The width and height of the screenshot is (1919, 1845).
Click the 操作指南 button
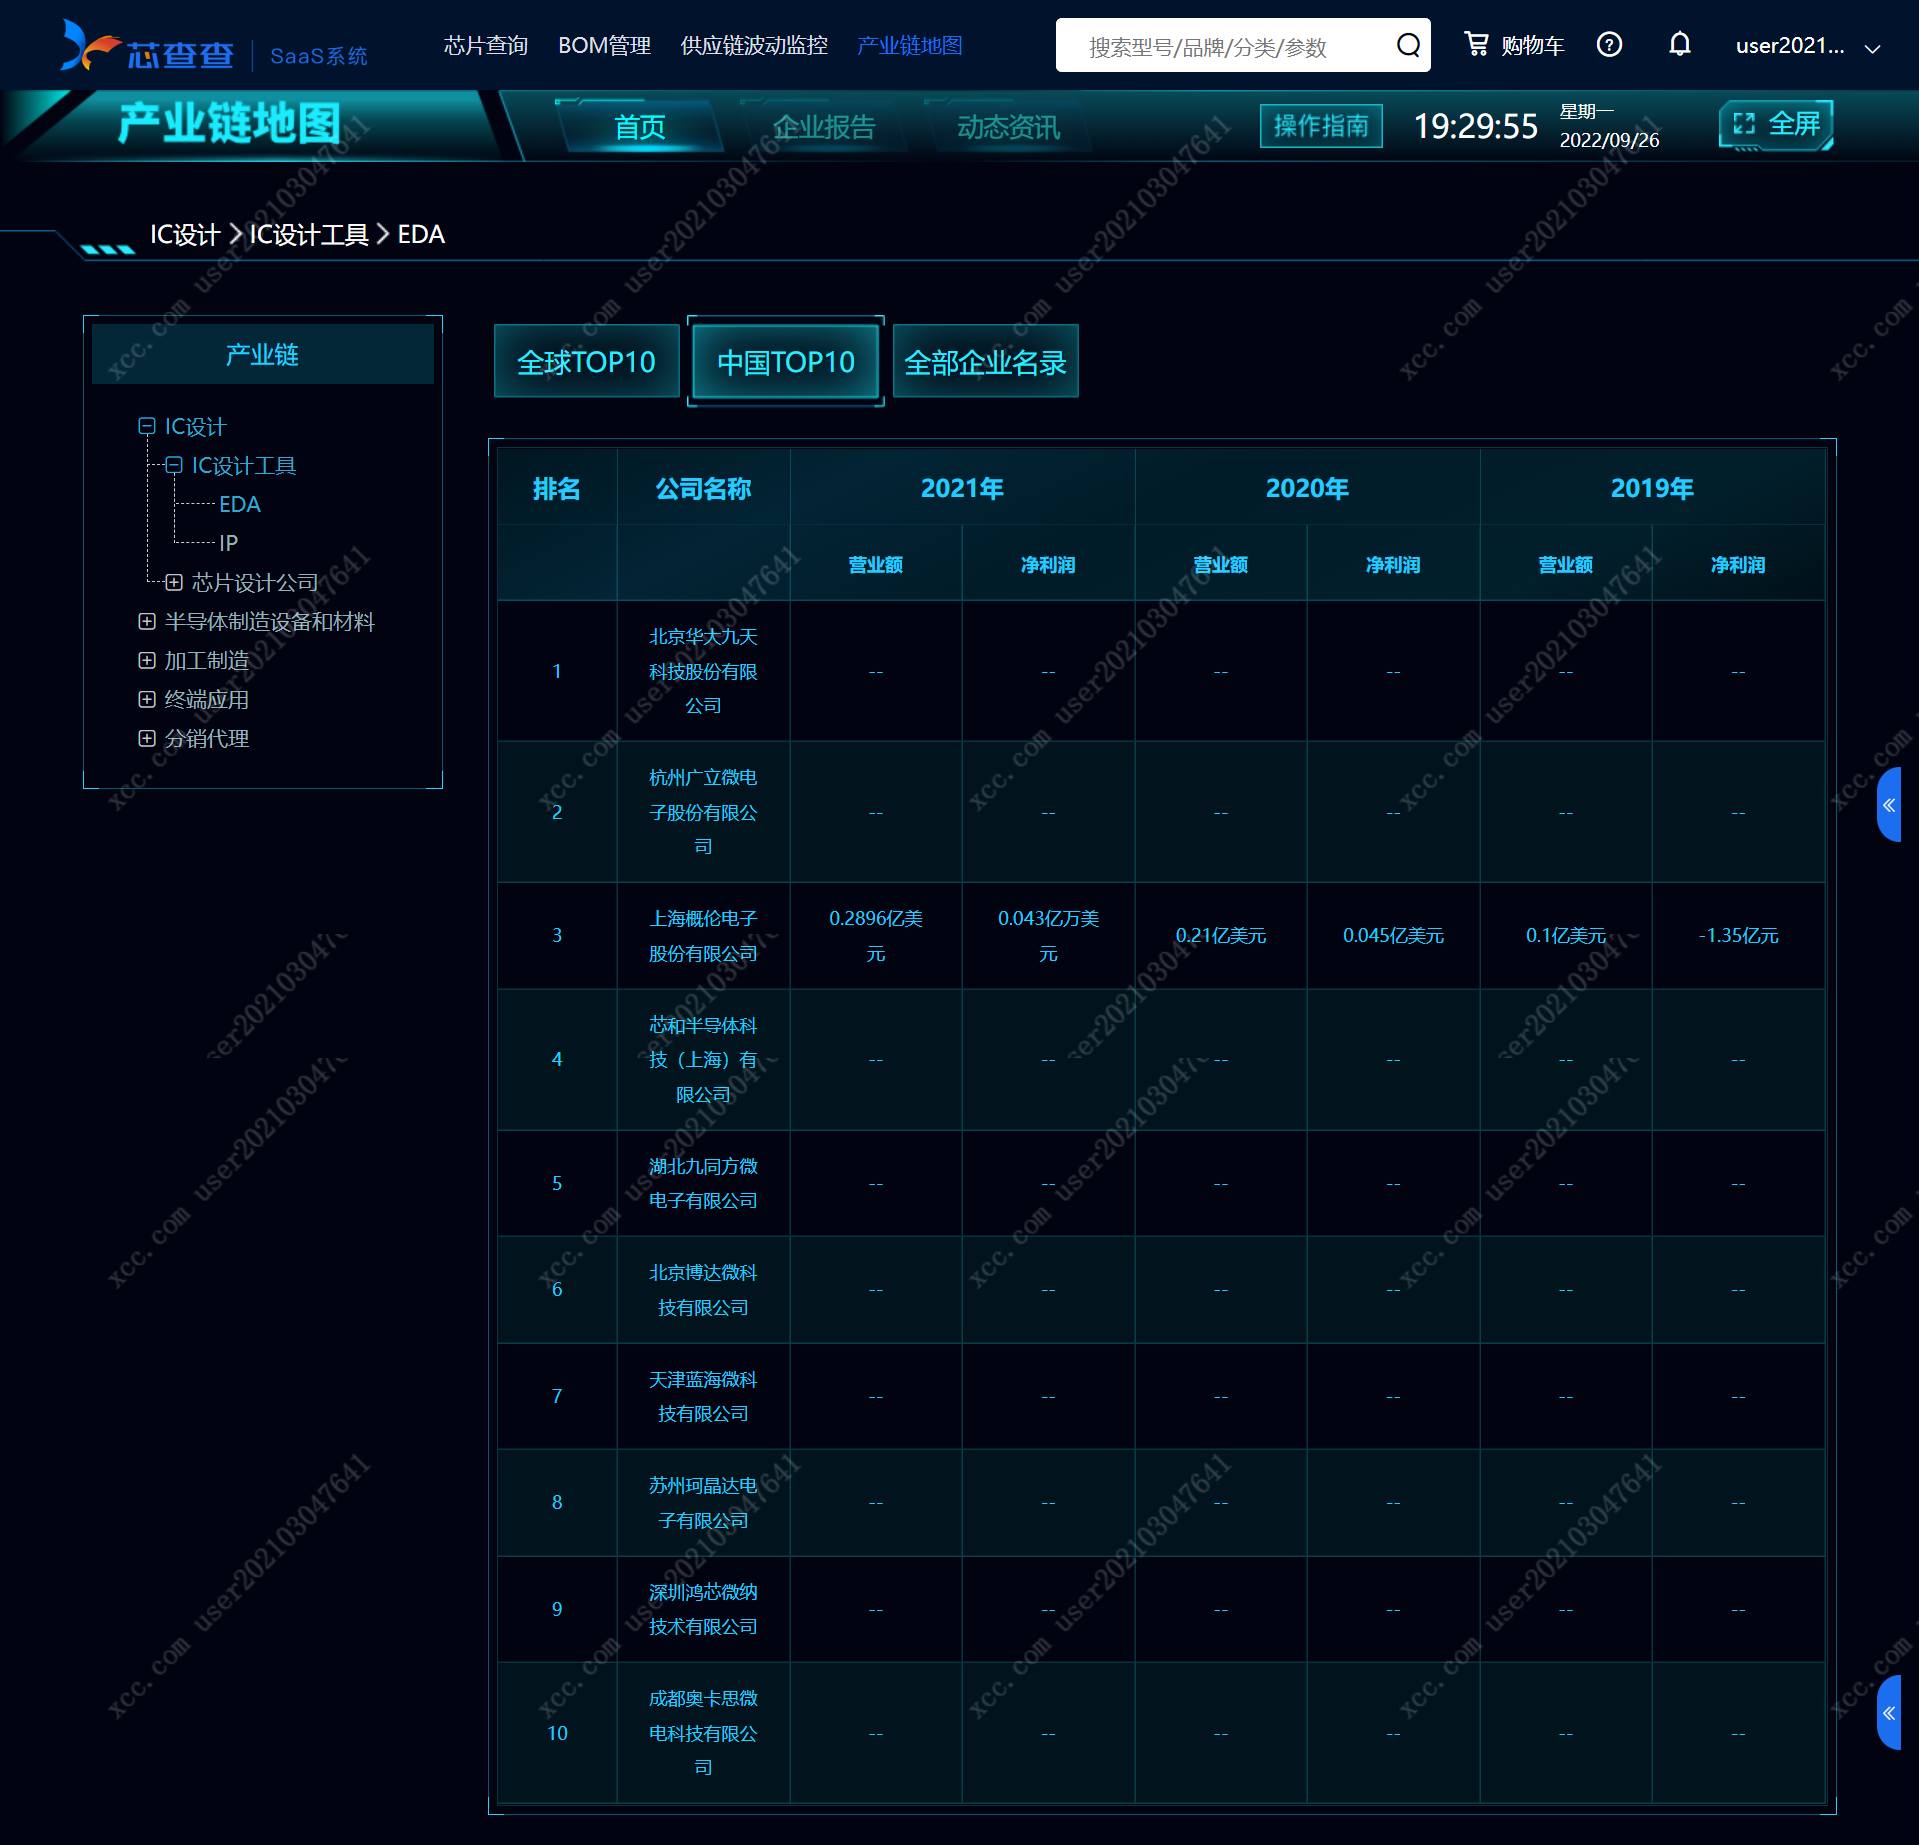(x=1321, y=126)
